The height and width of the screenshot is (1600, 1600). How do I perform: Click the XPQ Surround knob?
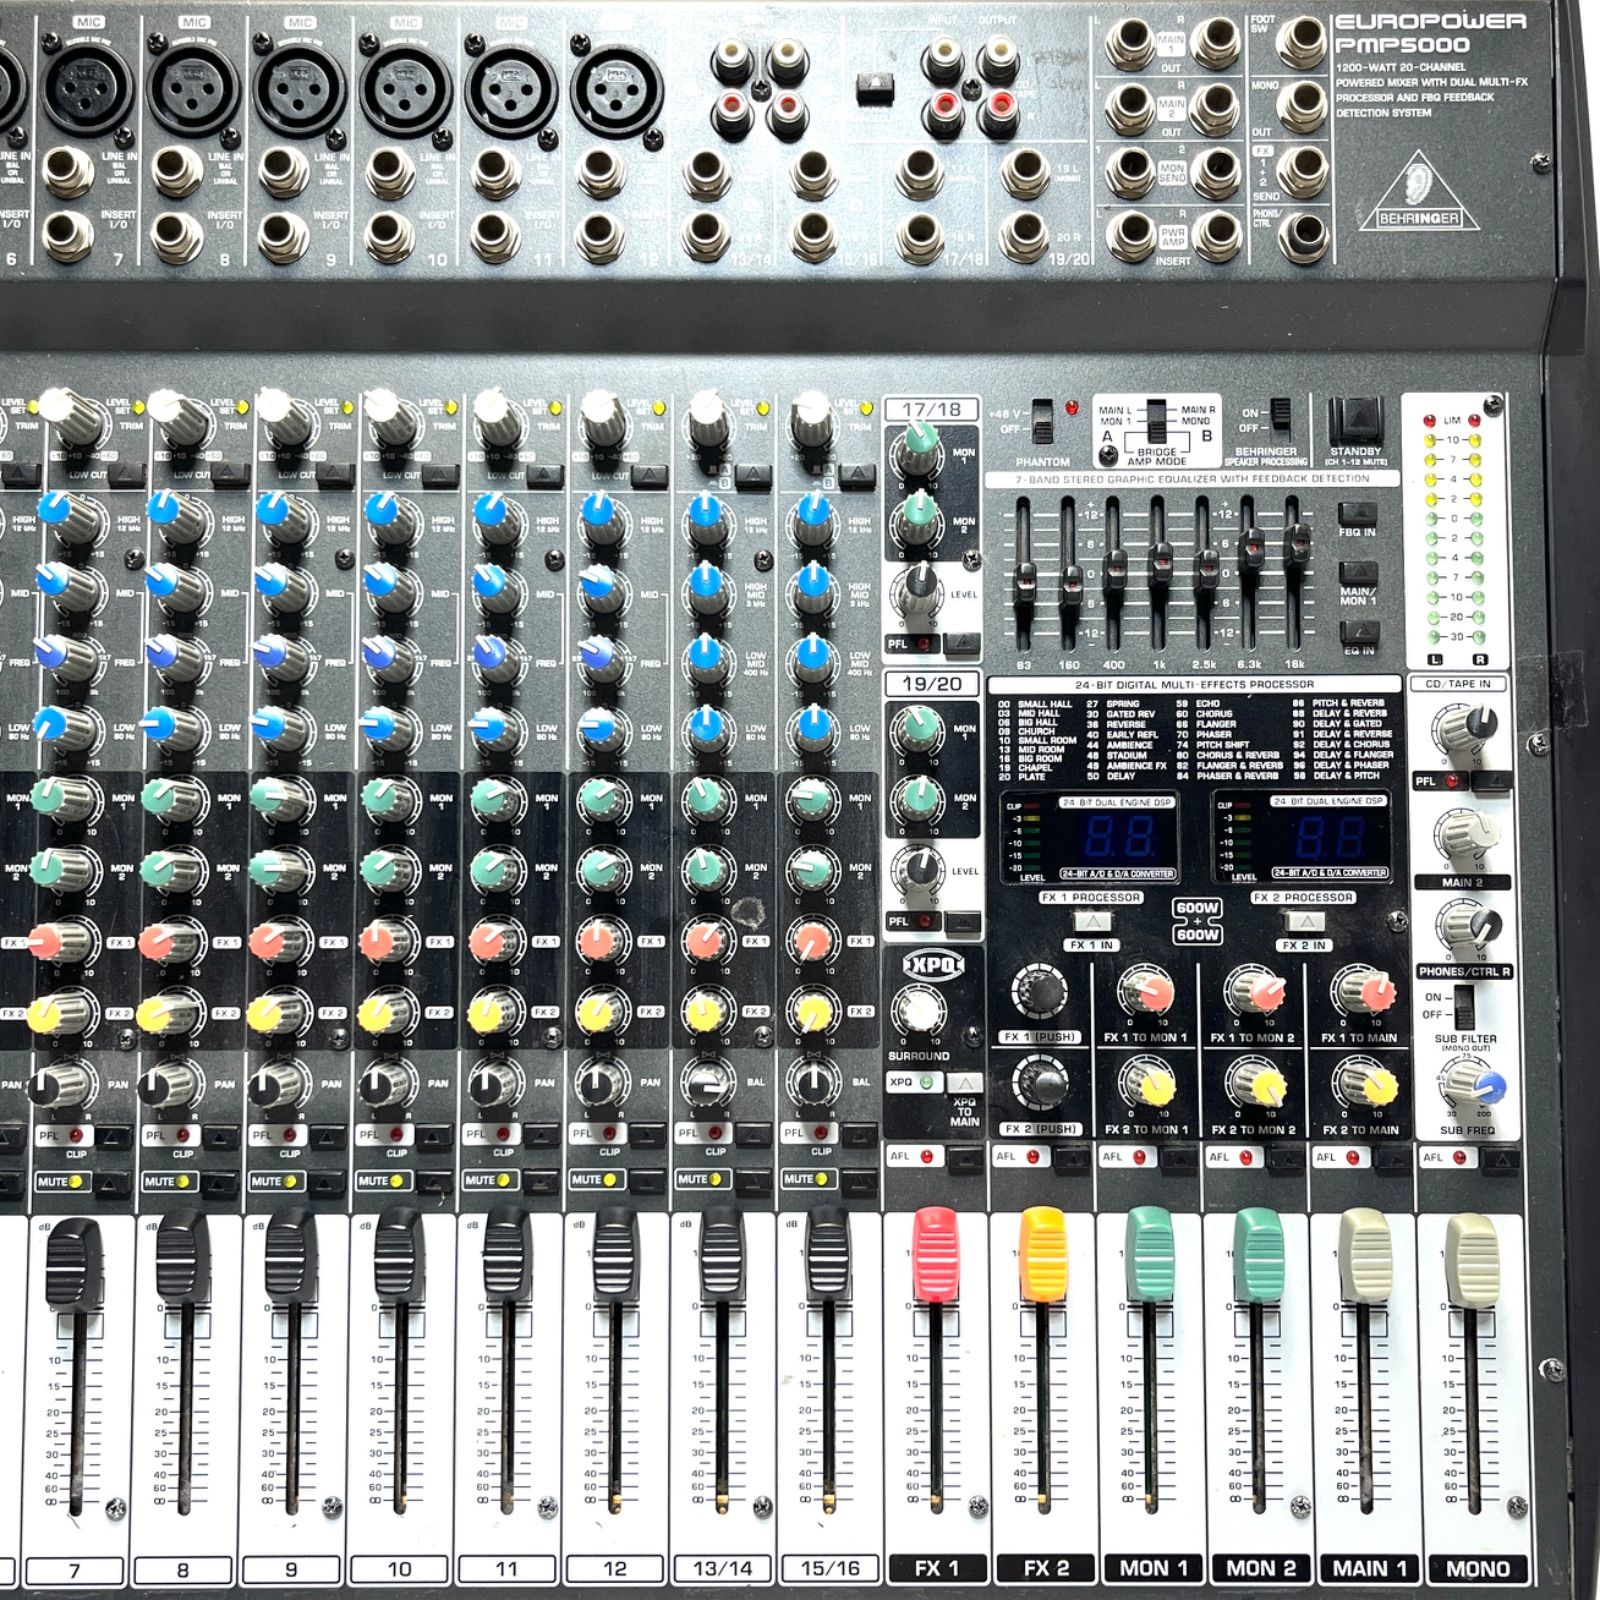click(x=919, y=1009)
